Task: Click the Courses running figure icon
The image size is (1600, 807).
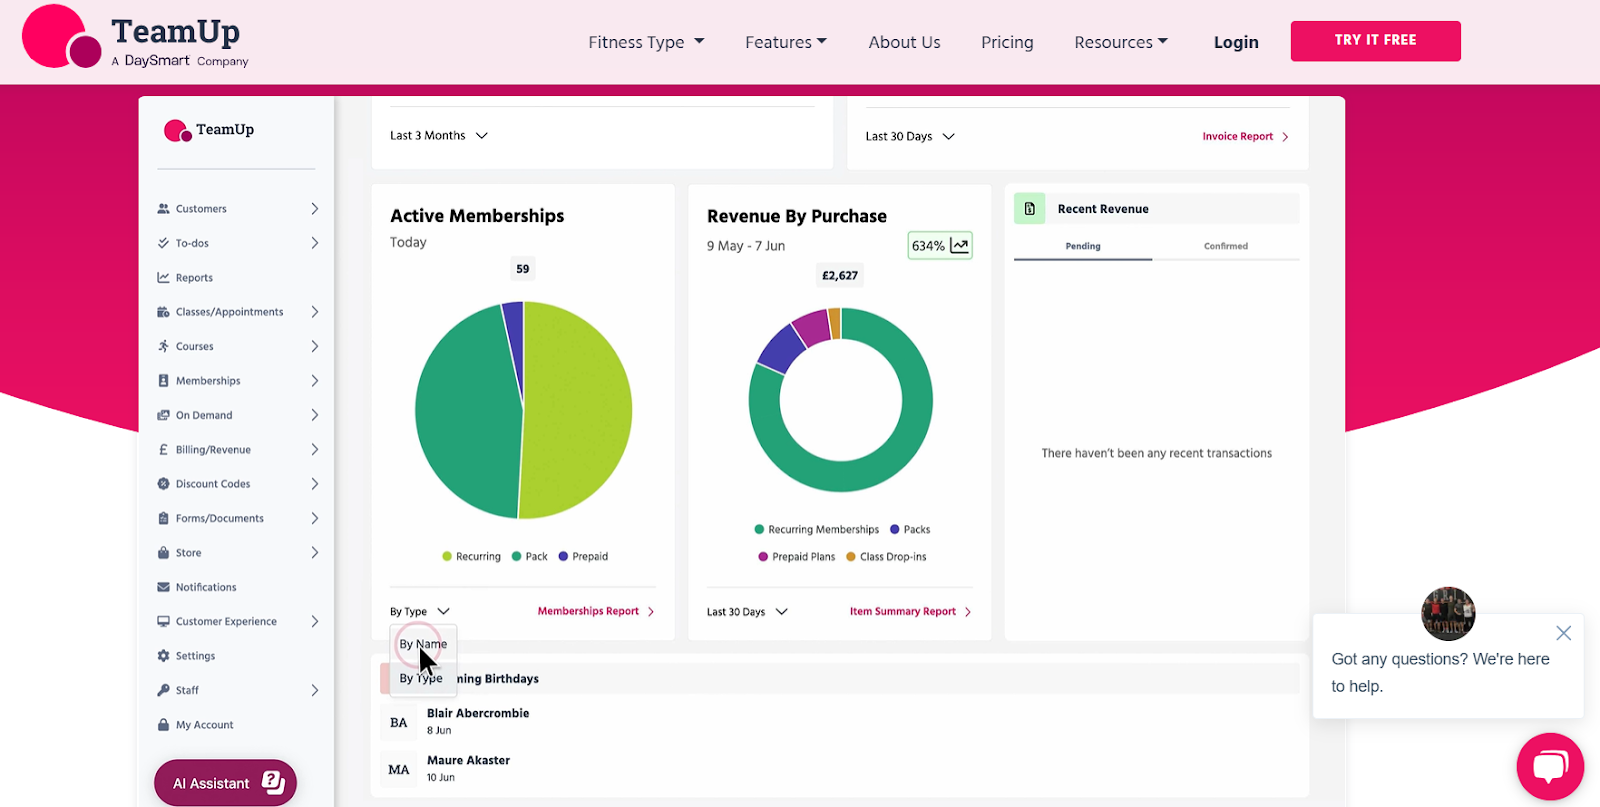Action: tap(163, 346)
